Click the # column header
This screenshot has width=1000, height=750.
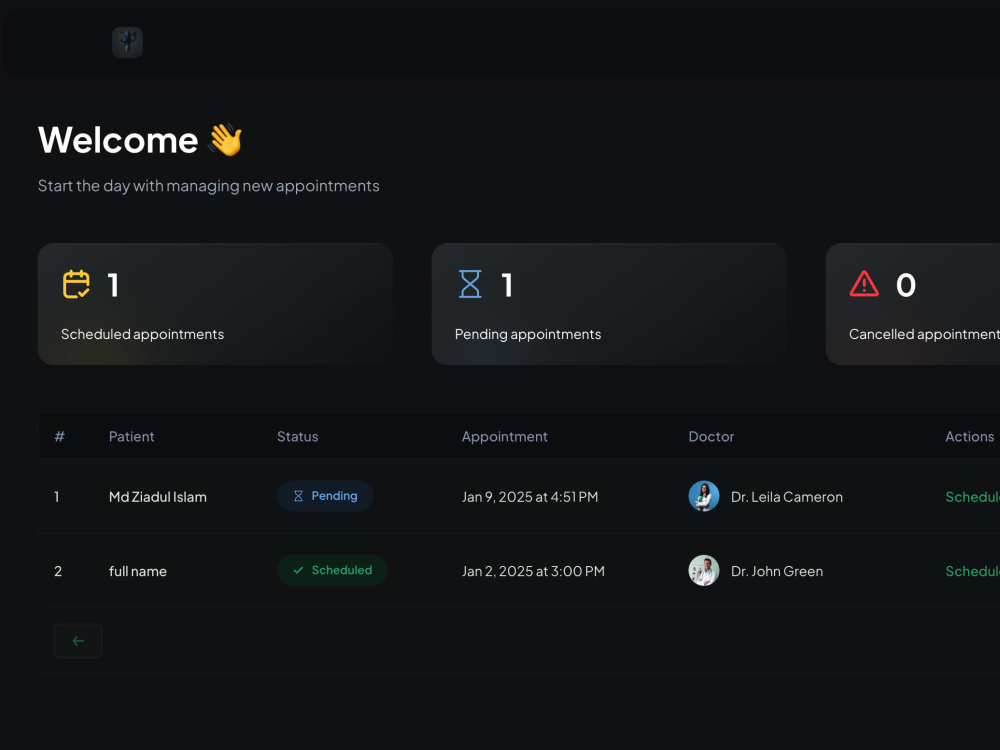pos(59,436)
